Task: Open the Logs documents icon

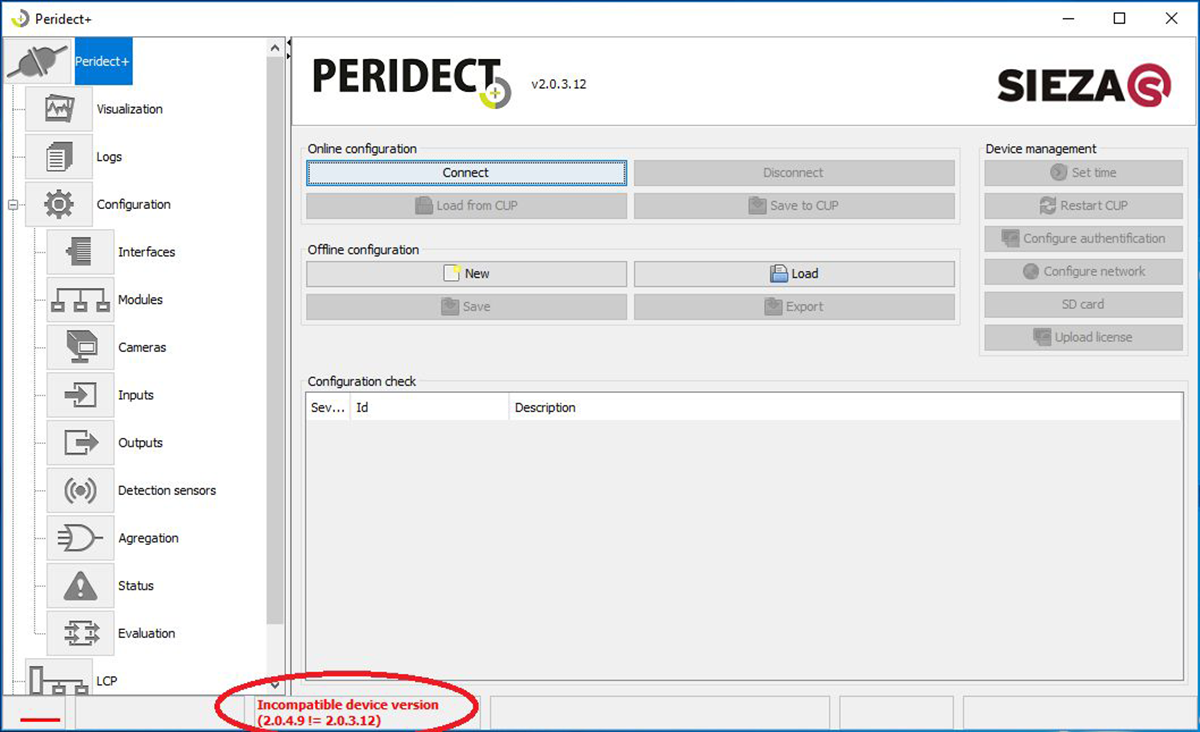Action: (59, 157)
